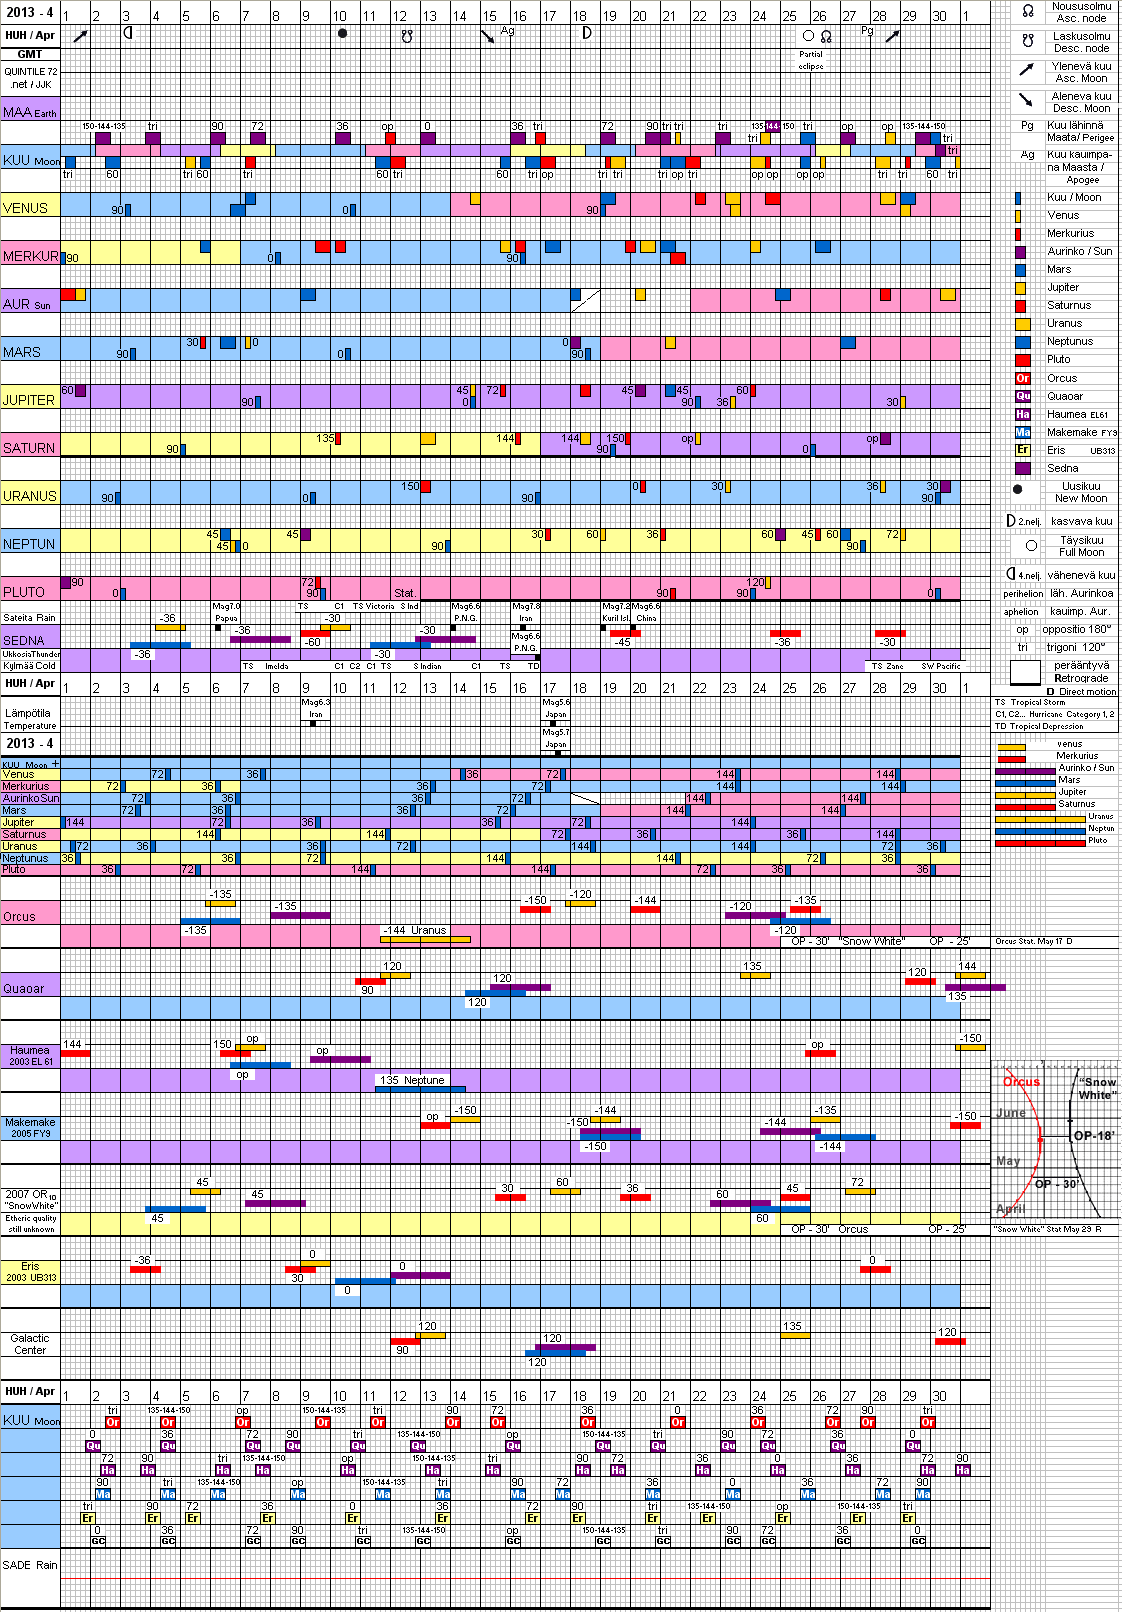Click the Partial eclipse note under April 25
This screenshot has height=1612, width=1122.
tap(811, 60)
